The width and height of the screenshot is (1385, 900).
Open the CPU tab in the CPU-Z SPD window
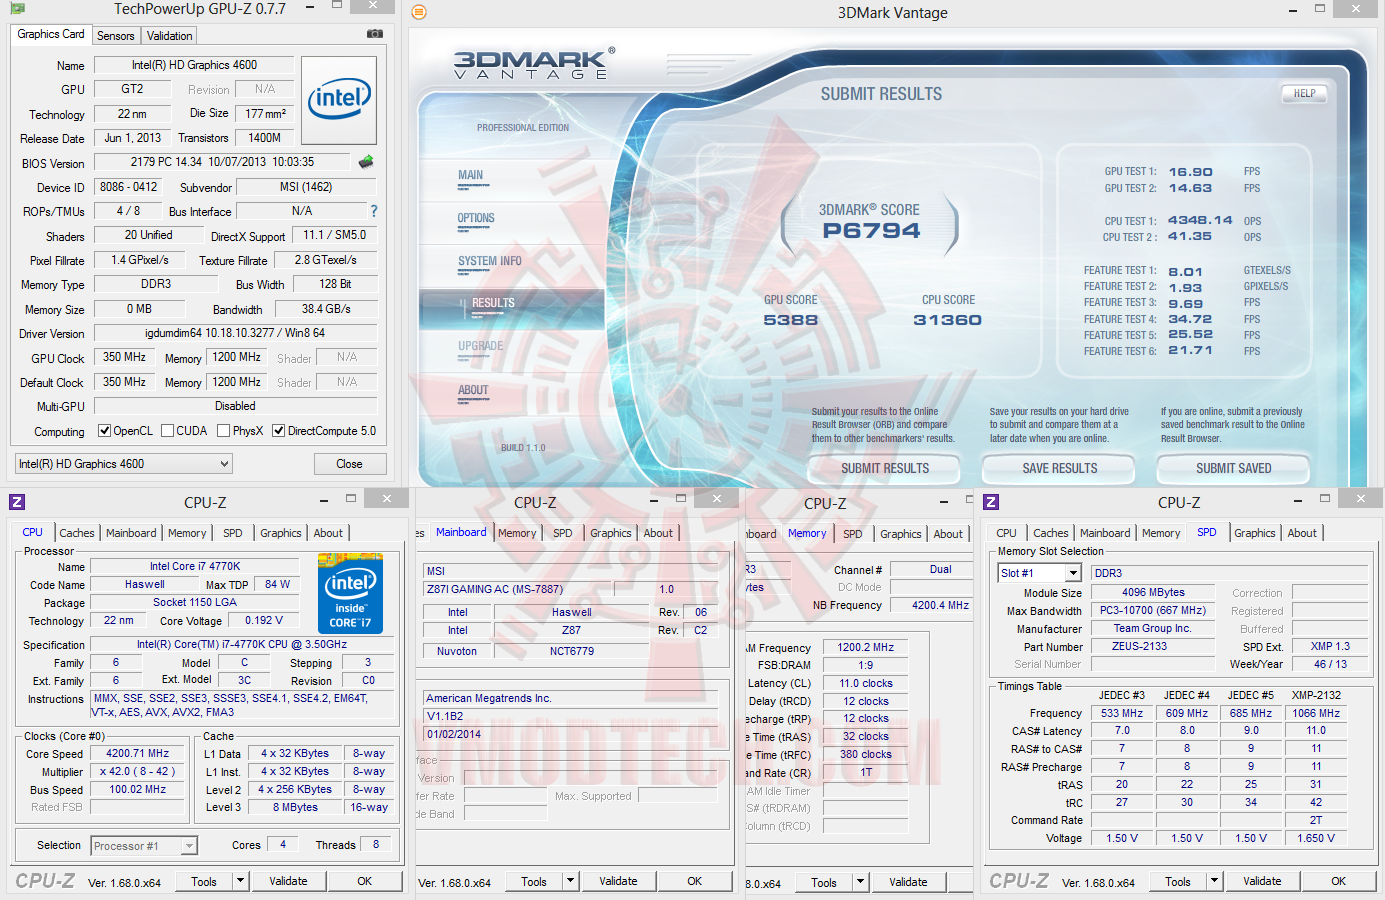[x=1006, y=533]
